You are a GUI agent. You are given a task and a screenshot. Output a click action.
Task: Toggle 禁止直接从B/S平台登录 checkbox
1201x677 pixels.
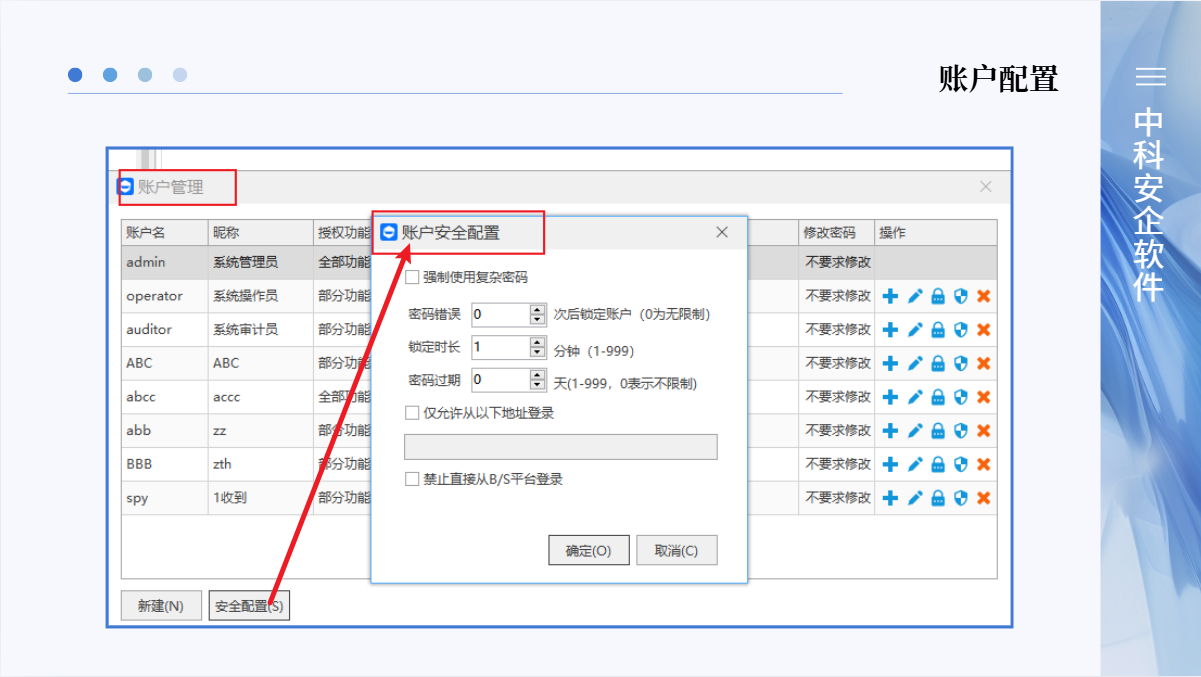click(x=412, y=479)
